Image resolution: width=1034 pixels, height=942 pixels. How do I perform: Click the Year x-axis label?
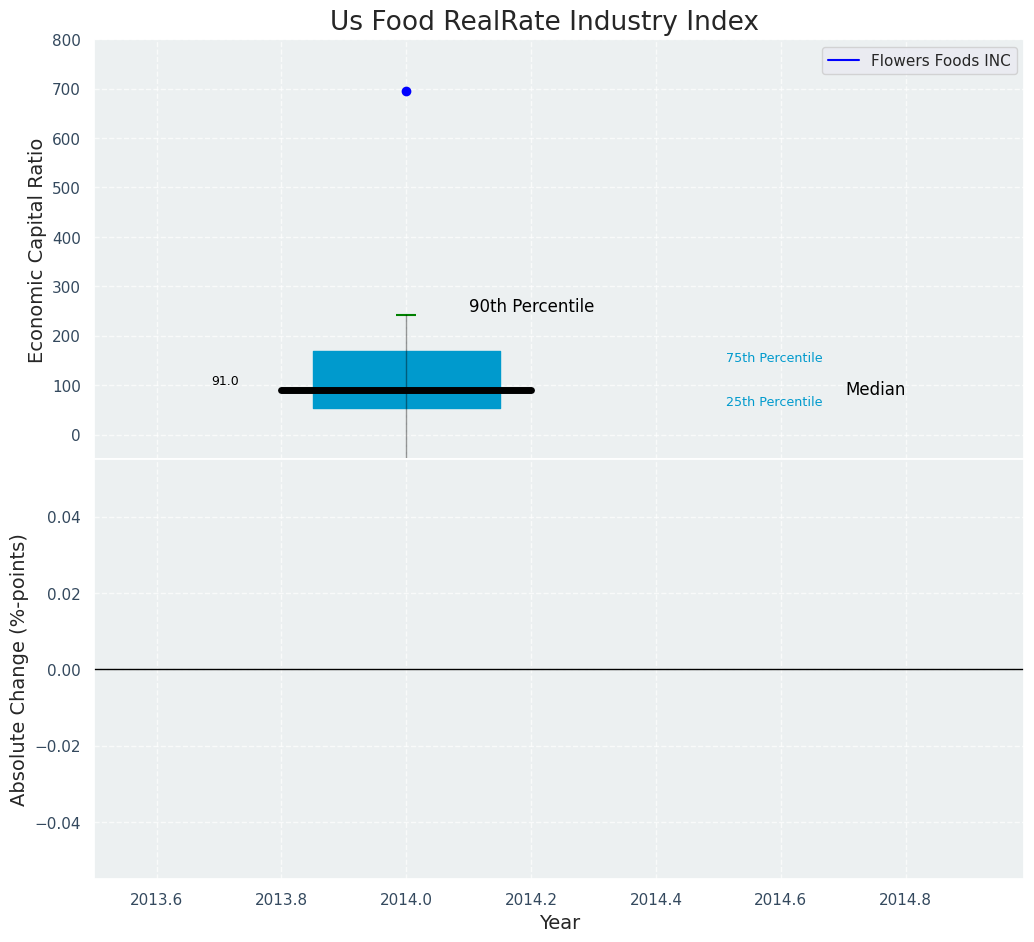[559, 923]
